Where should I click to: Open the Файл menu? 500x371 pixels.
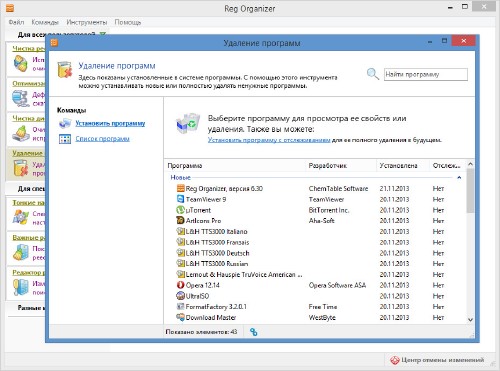(16, 22)
